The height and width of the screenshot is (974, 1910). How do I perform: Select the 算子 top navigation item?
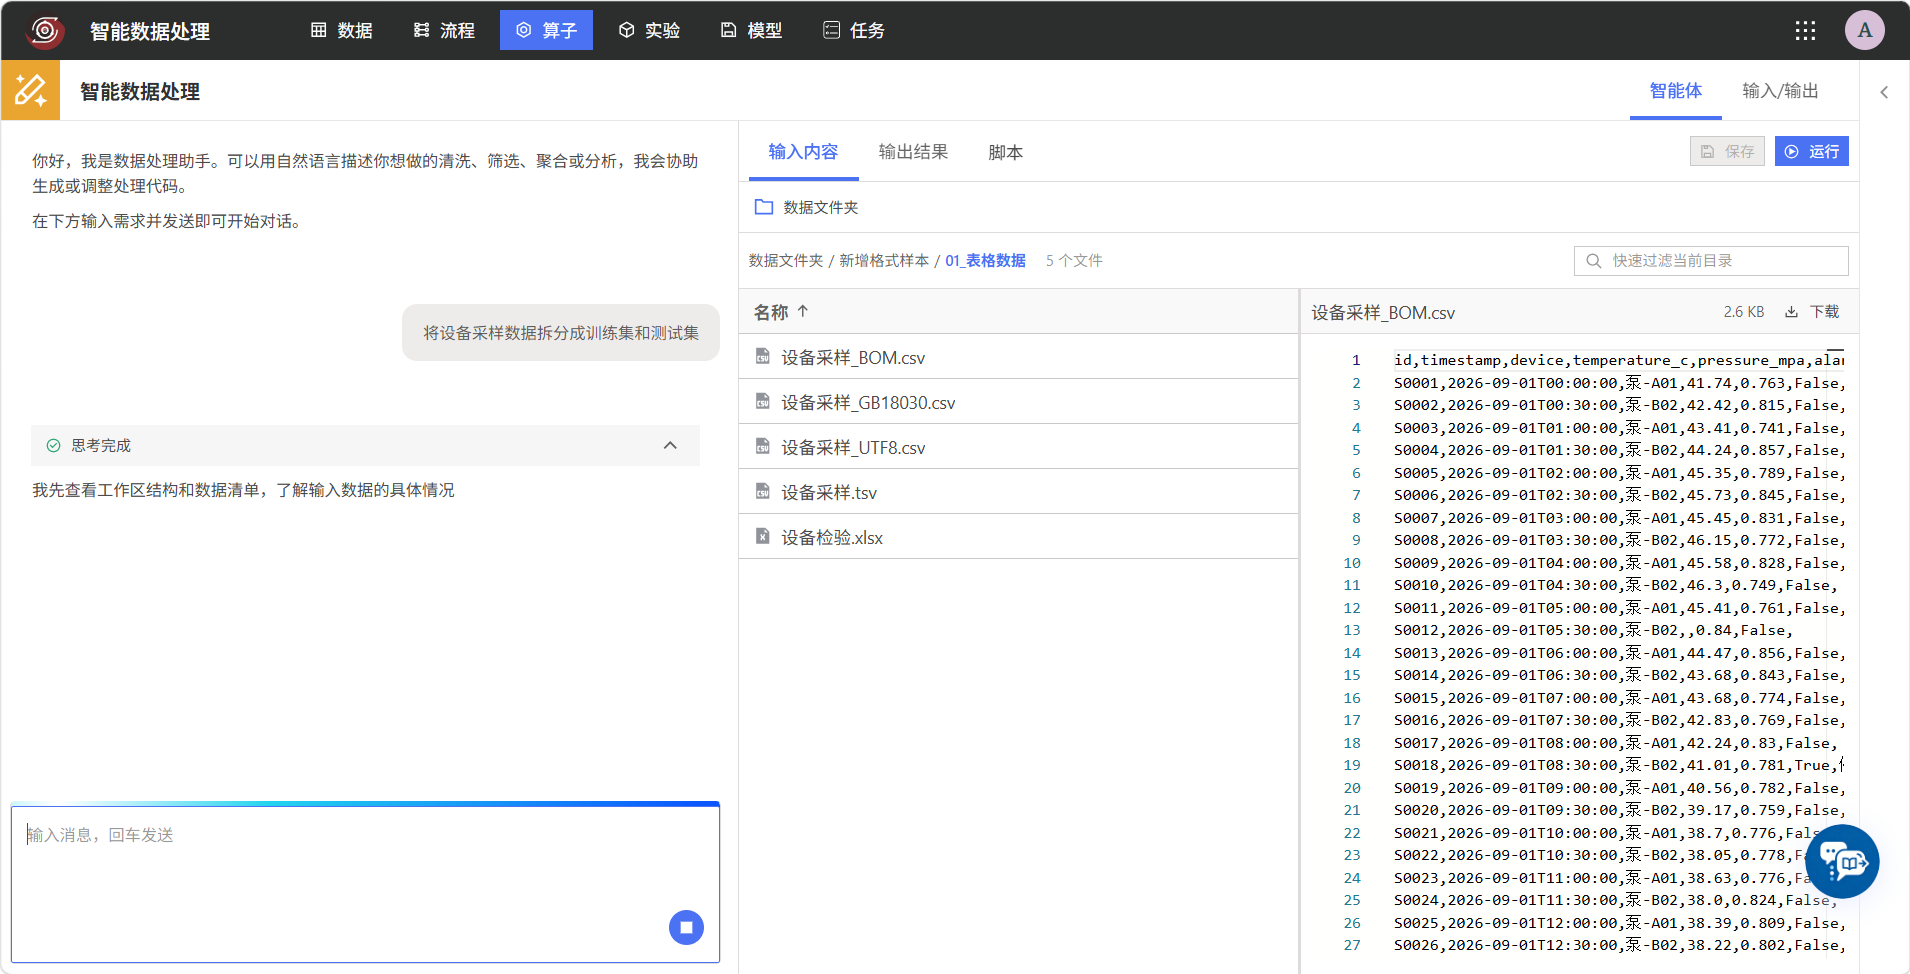546,30
